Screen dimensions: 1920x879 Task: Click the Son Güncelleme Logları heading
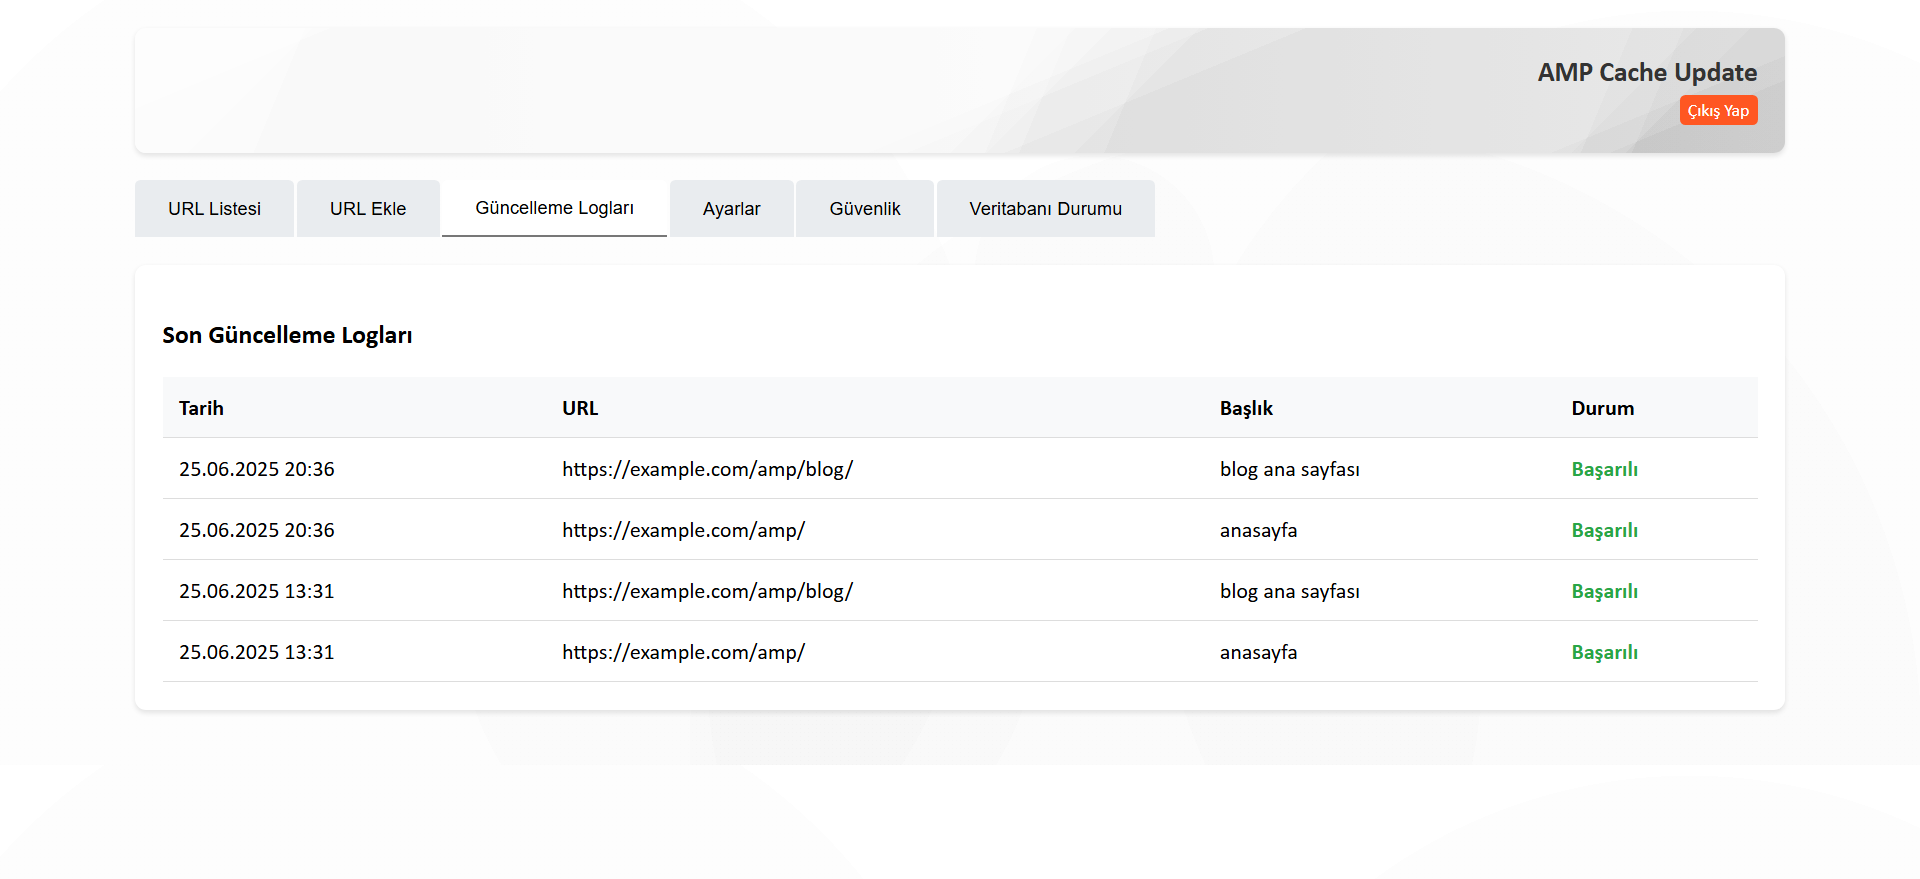coord(287,335)
